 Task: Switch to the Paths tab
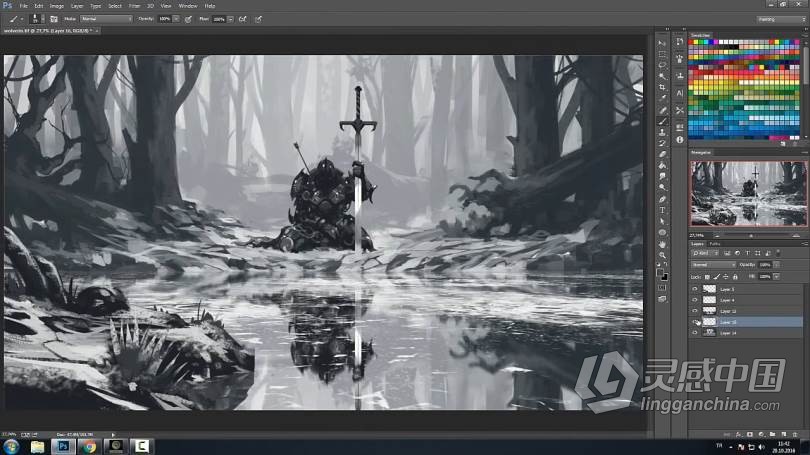[715, 243]
